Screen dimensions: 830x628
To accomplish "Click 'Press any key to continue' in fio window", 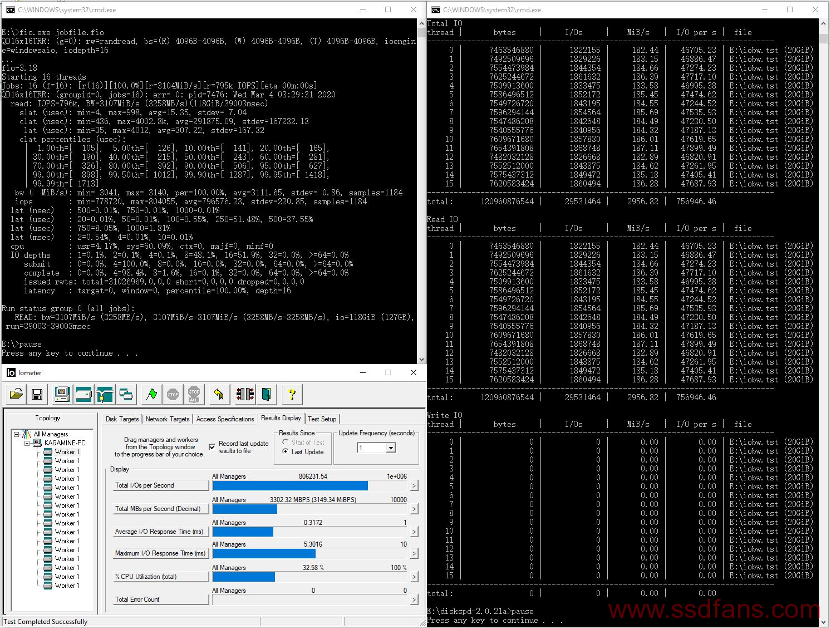I will (70, 353).
